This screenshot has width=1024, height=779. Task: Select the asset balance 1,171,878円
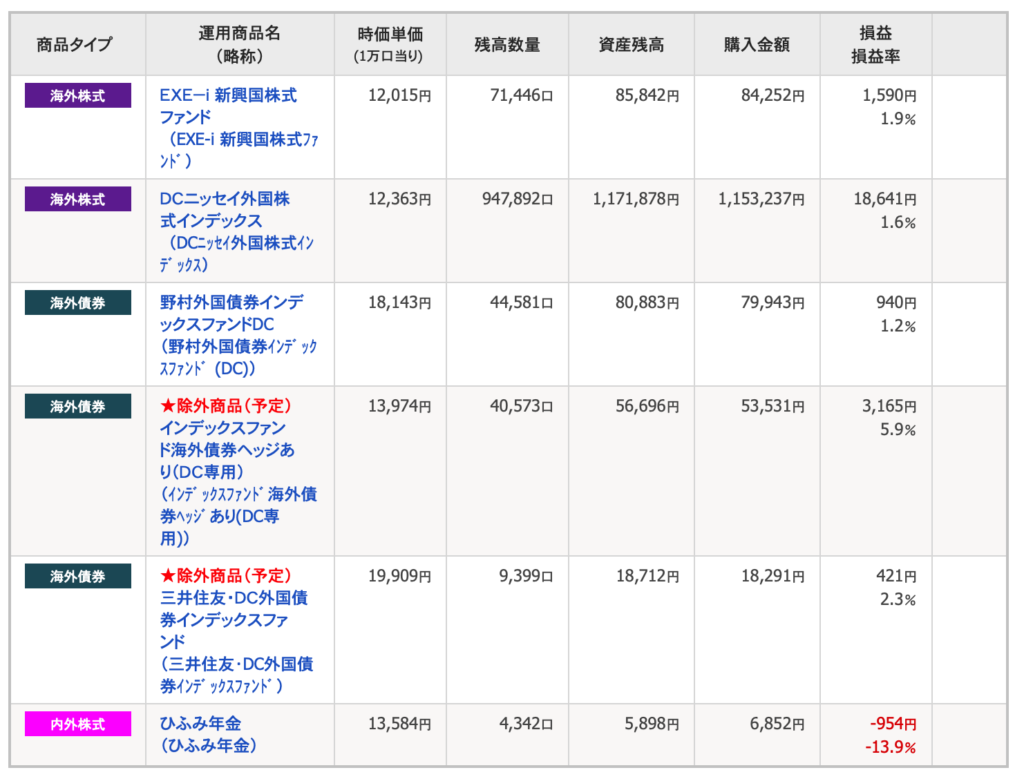(x=636, y=199)
